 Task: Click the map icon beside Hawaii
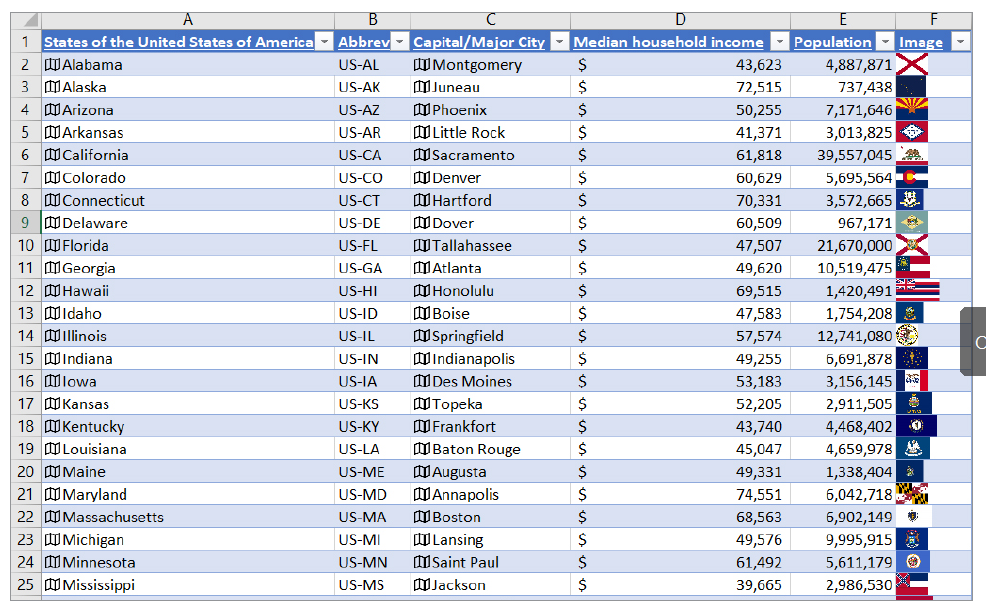click(x=53, y=291)
